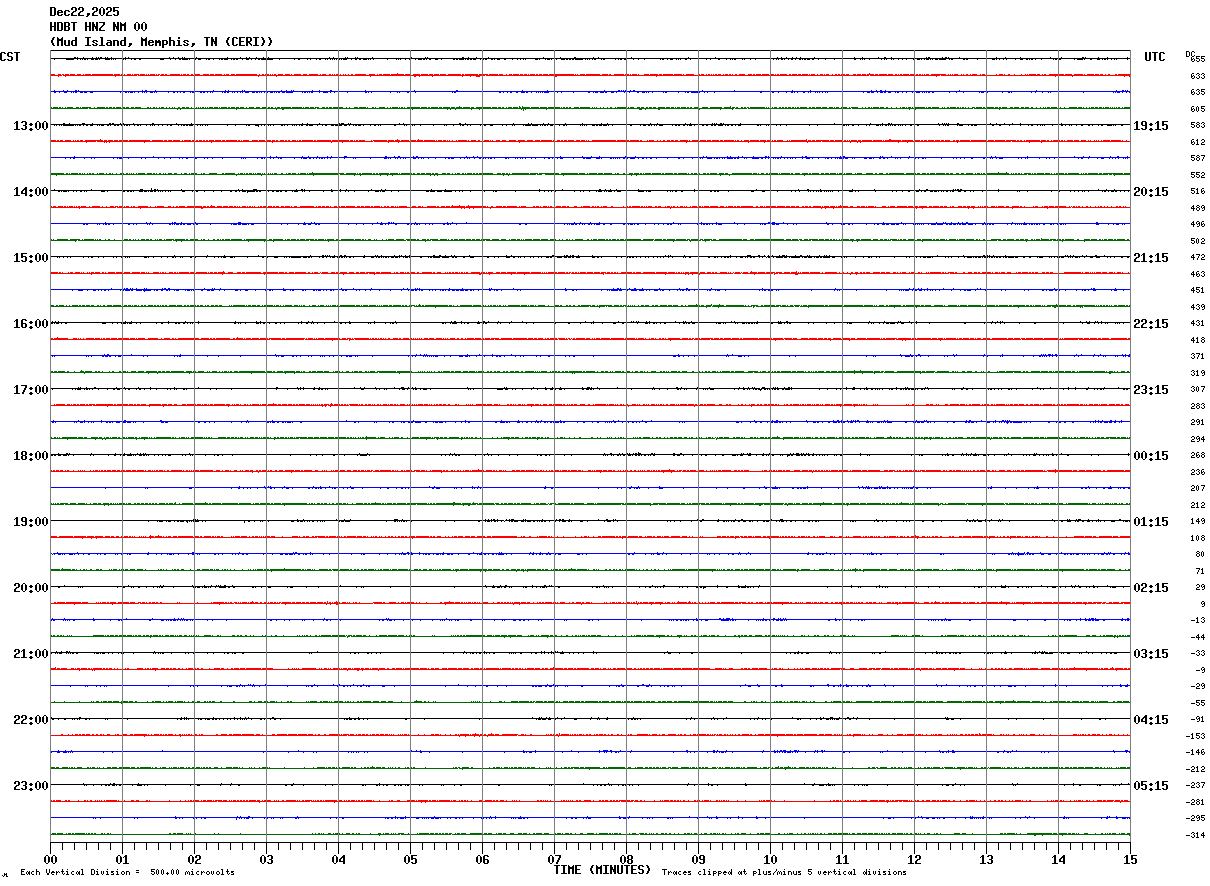Click the DC offset value 431
The width and height of the screenshot is (1210, 886).
coord(1198,324)
